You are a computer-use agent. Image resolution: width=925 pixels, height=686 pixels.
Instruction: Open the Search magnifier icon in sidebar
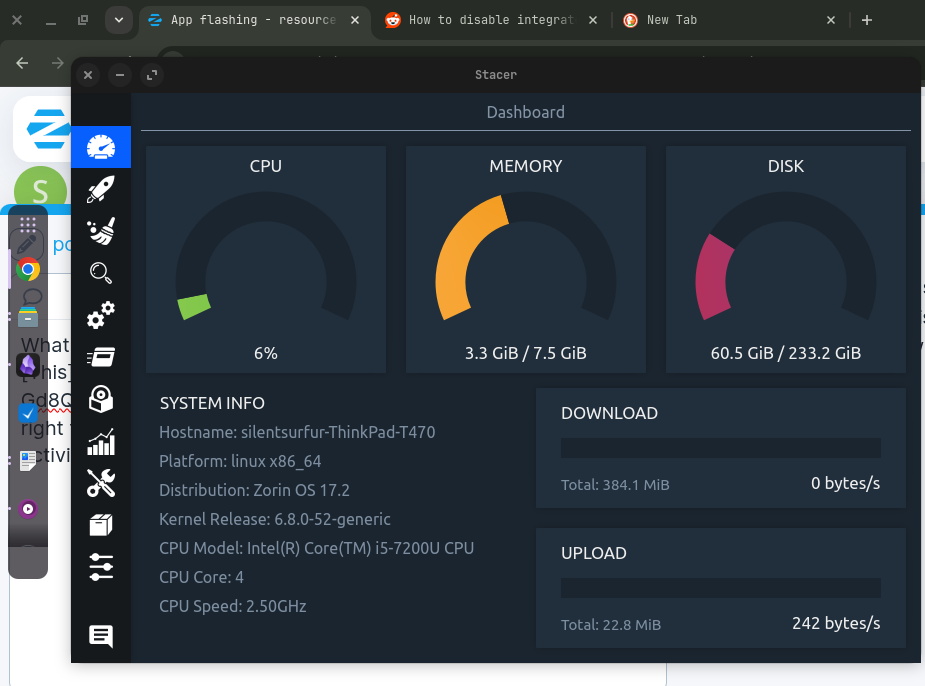point(101,273)
